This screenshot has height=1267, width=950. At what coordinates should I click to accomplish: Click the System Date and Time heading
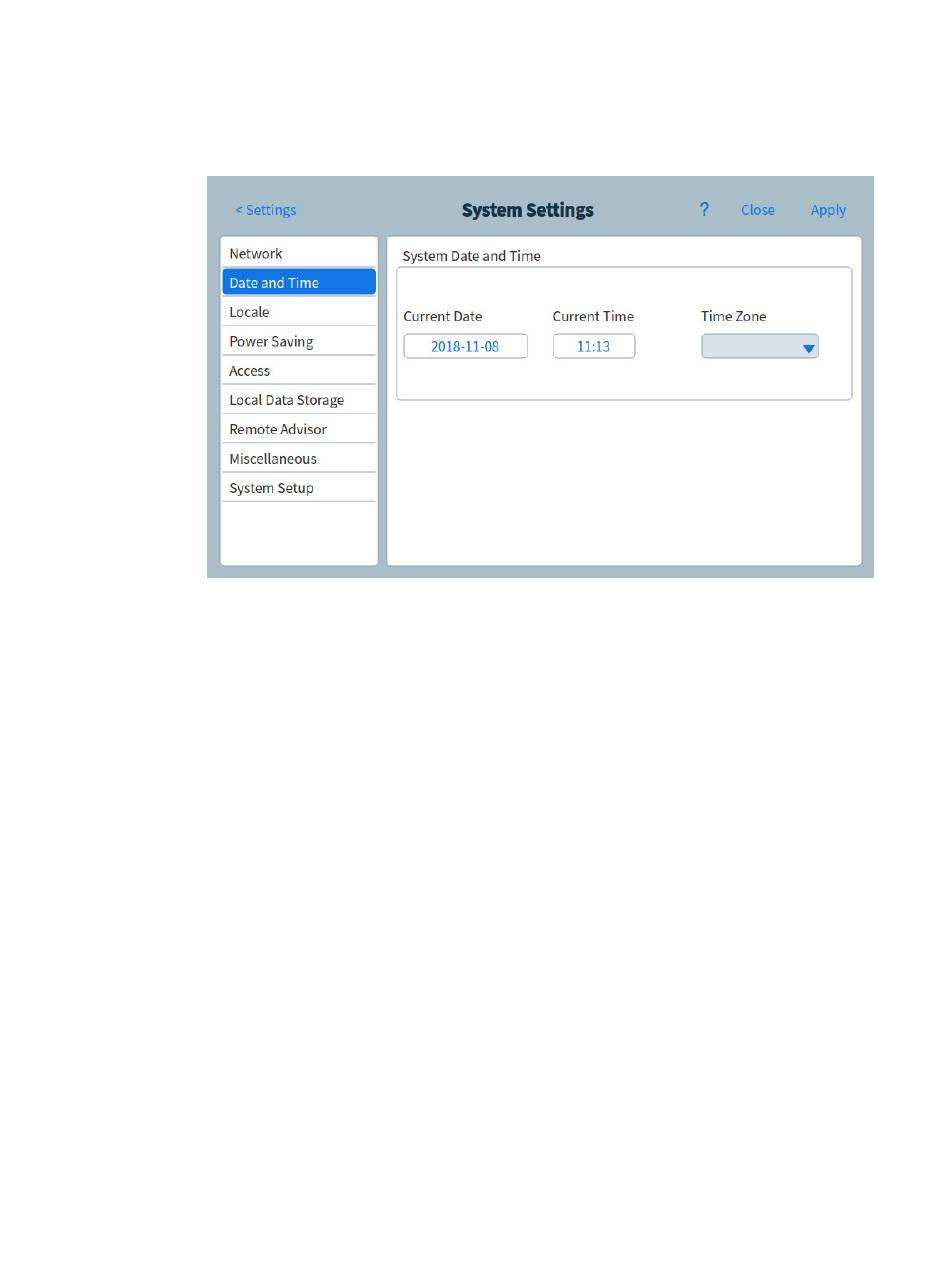(471, 256)
